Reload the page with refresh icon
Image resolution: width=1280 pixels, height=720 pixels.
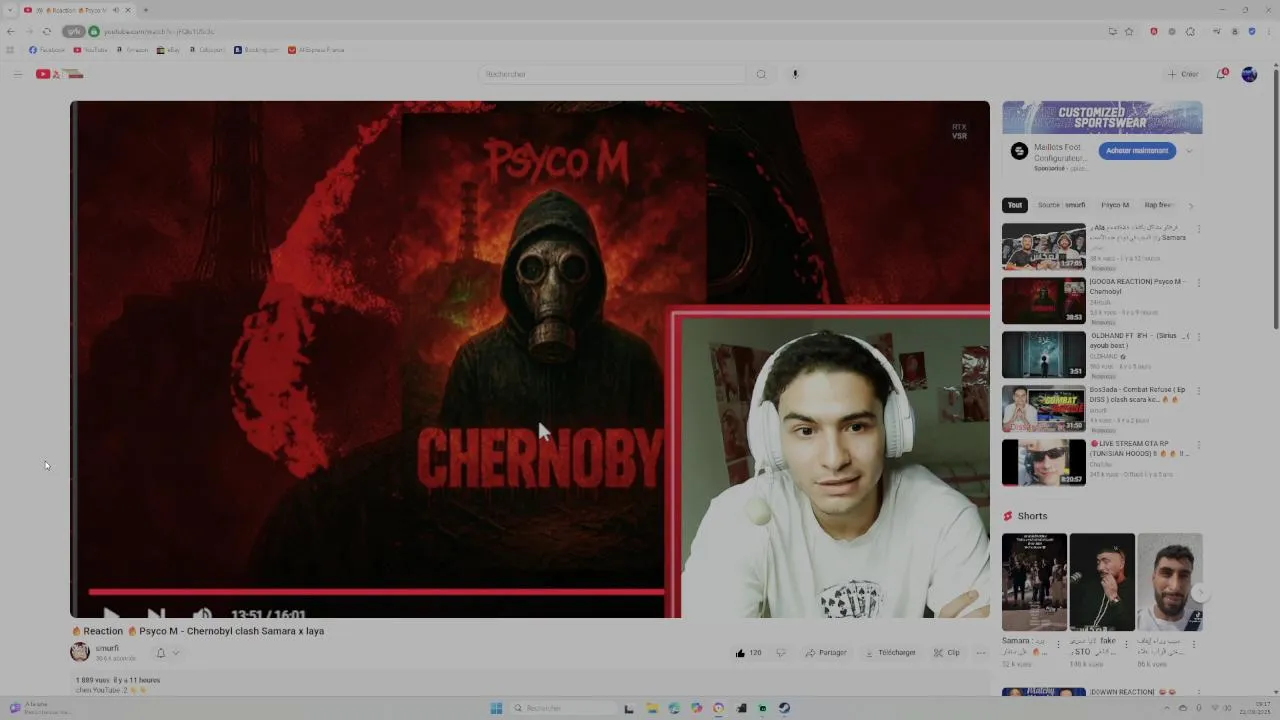pyautogui.click(x=46, y=31)
